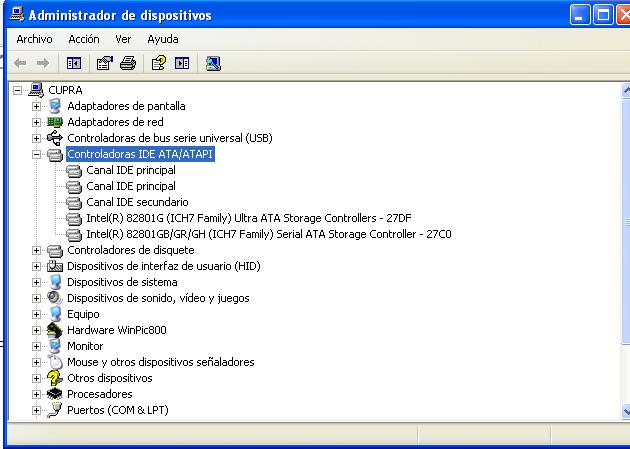Open the Archivo menu

pyautogui.click(x=34, y=39)
